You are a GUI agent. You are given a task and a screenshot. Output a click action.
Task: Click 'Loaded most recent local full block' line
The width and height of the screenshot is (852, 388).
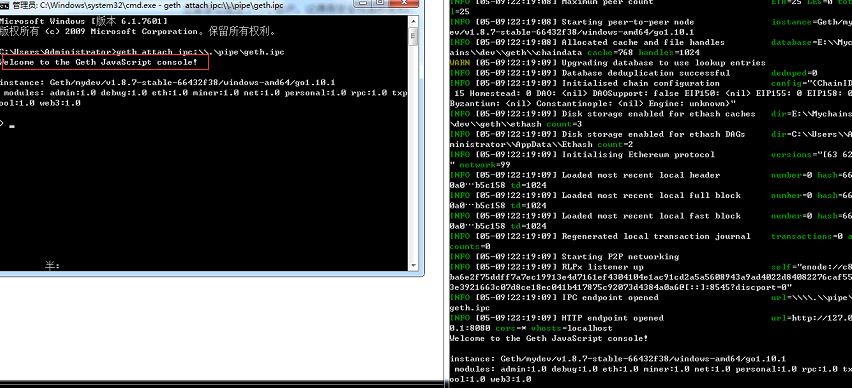click(651, 195)
